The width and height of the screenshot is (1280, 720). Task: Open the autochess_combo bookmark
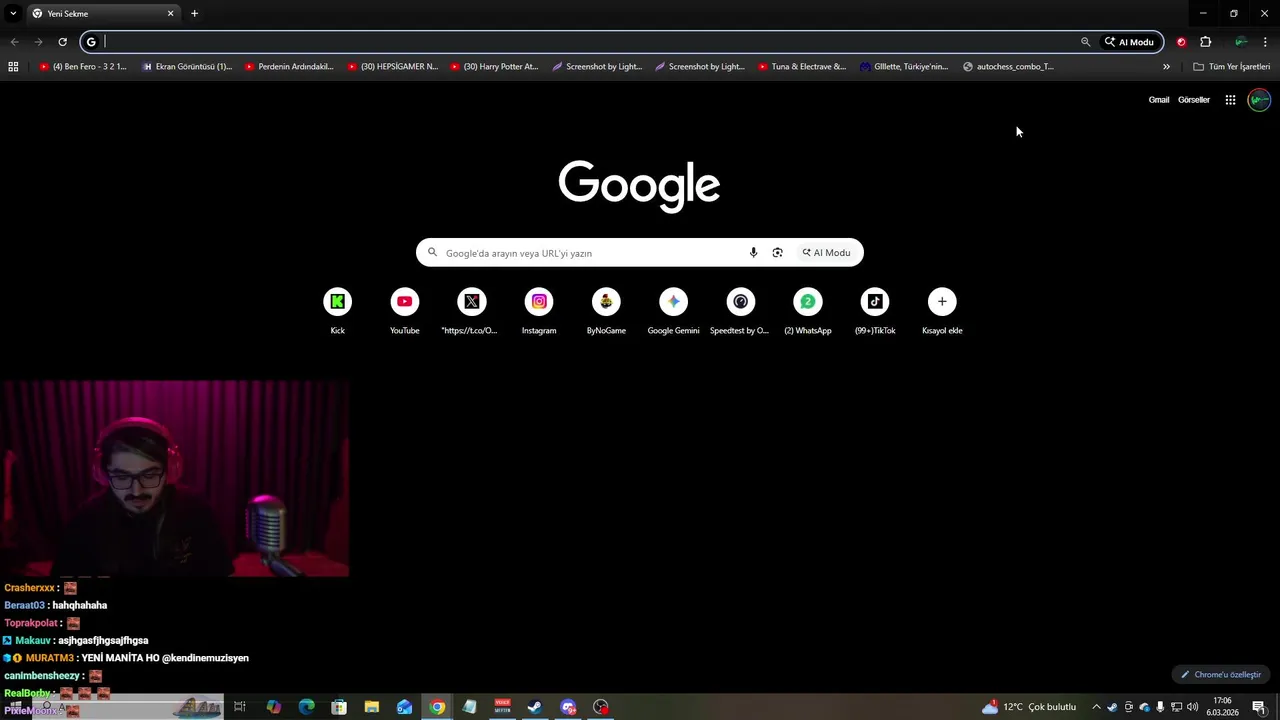tap(1008, 67)
